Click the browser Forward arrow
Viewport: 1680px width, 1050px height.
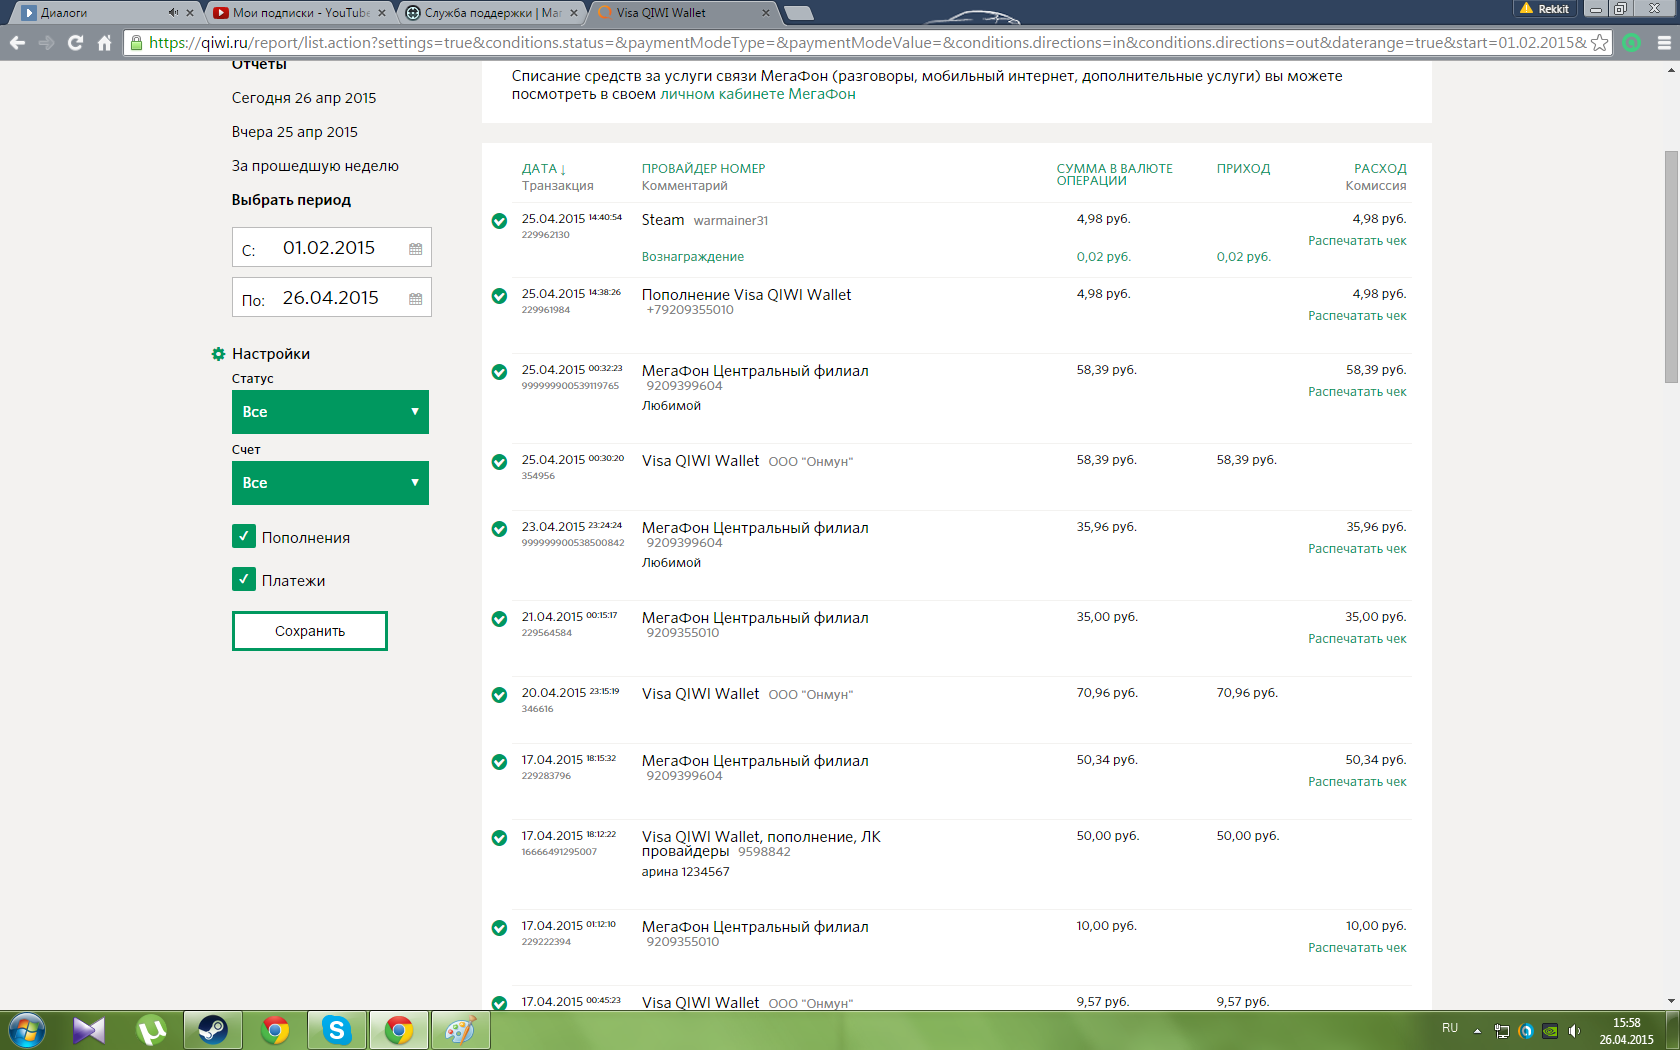tap(46, 43)
